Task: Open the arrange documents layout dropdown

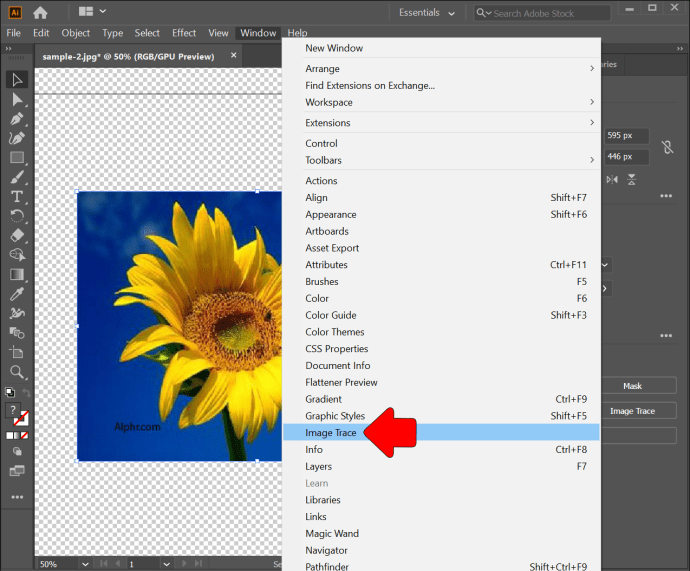Action: tap(92, 13)
